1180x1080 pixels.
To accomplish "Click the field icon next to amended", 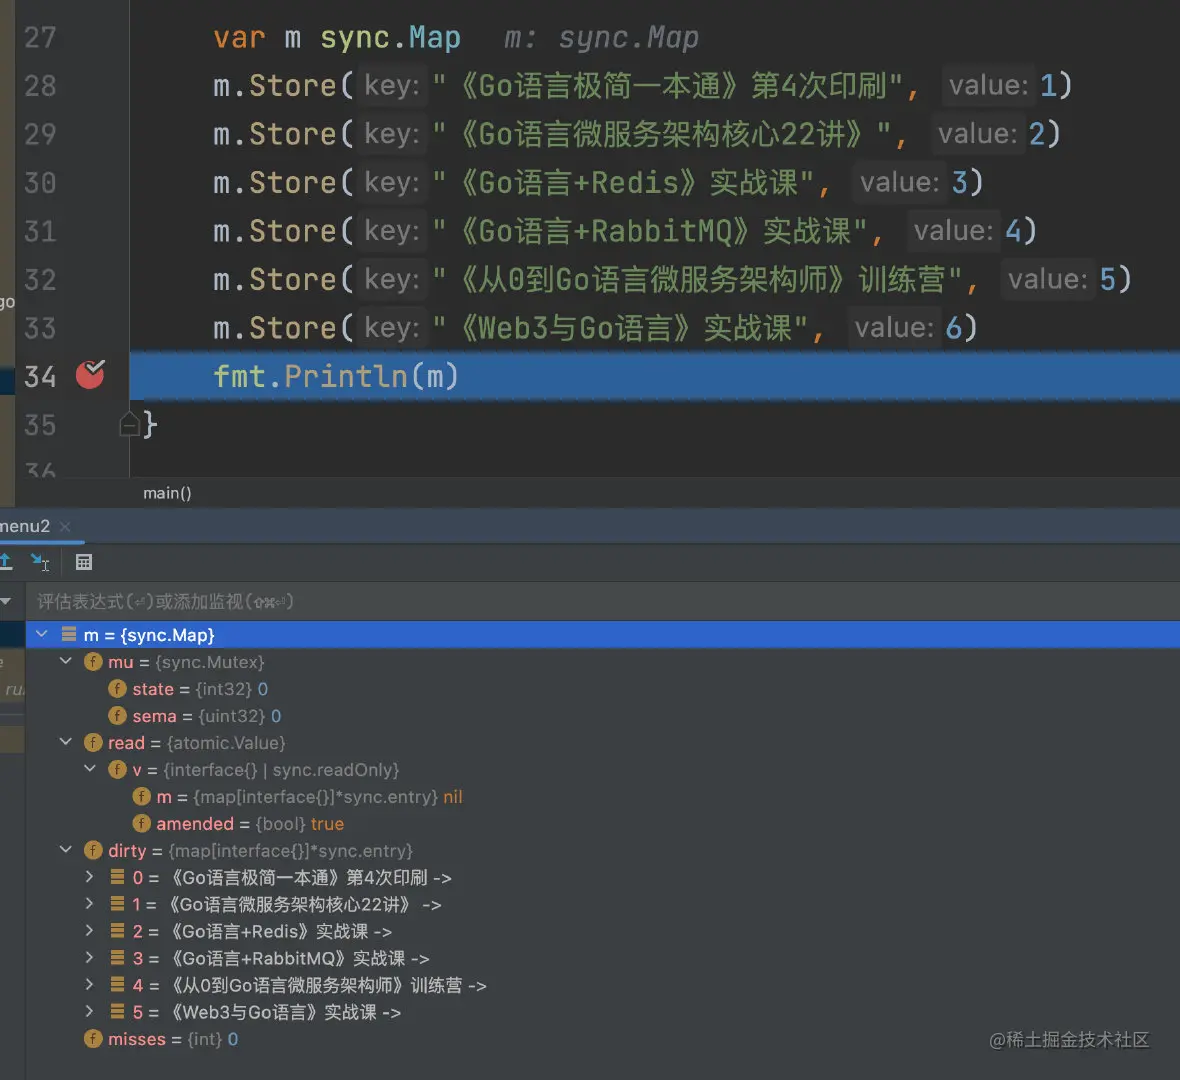I will (141, 823).
